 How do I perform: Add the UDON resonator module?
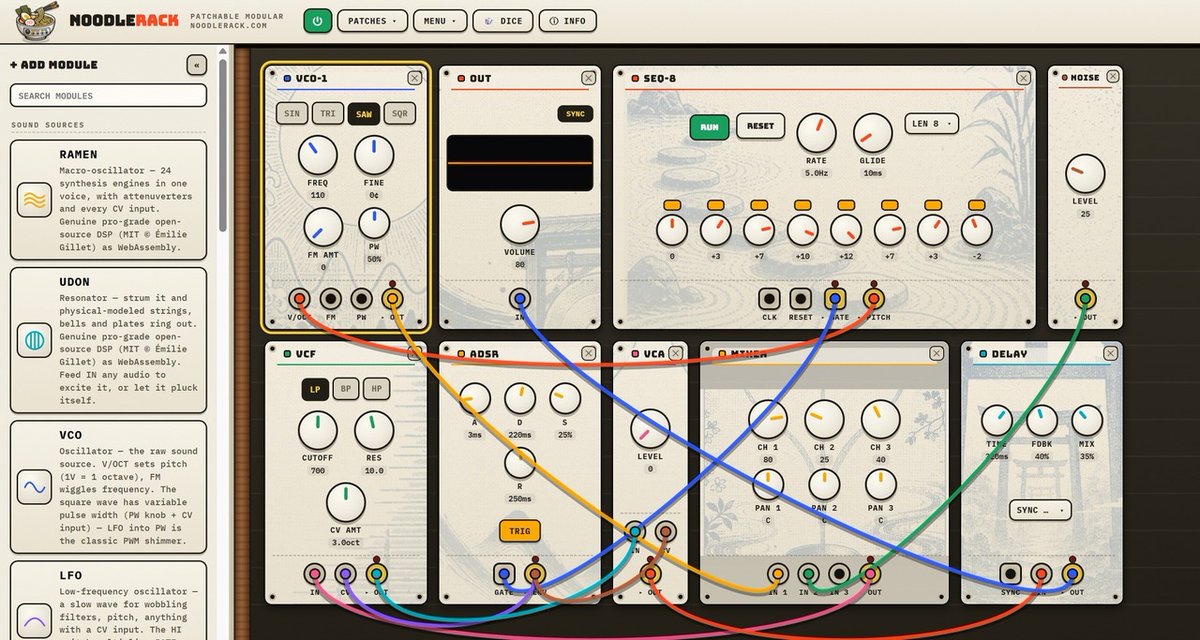pos(108,338)
